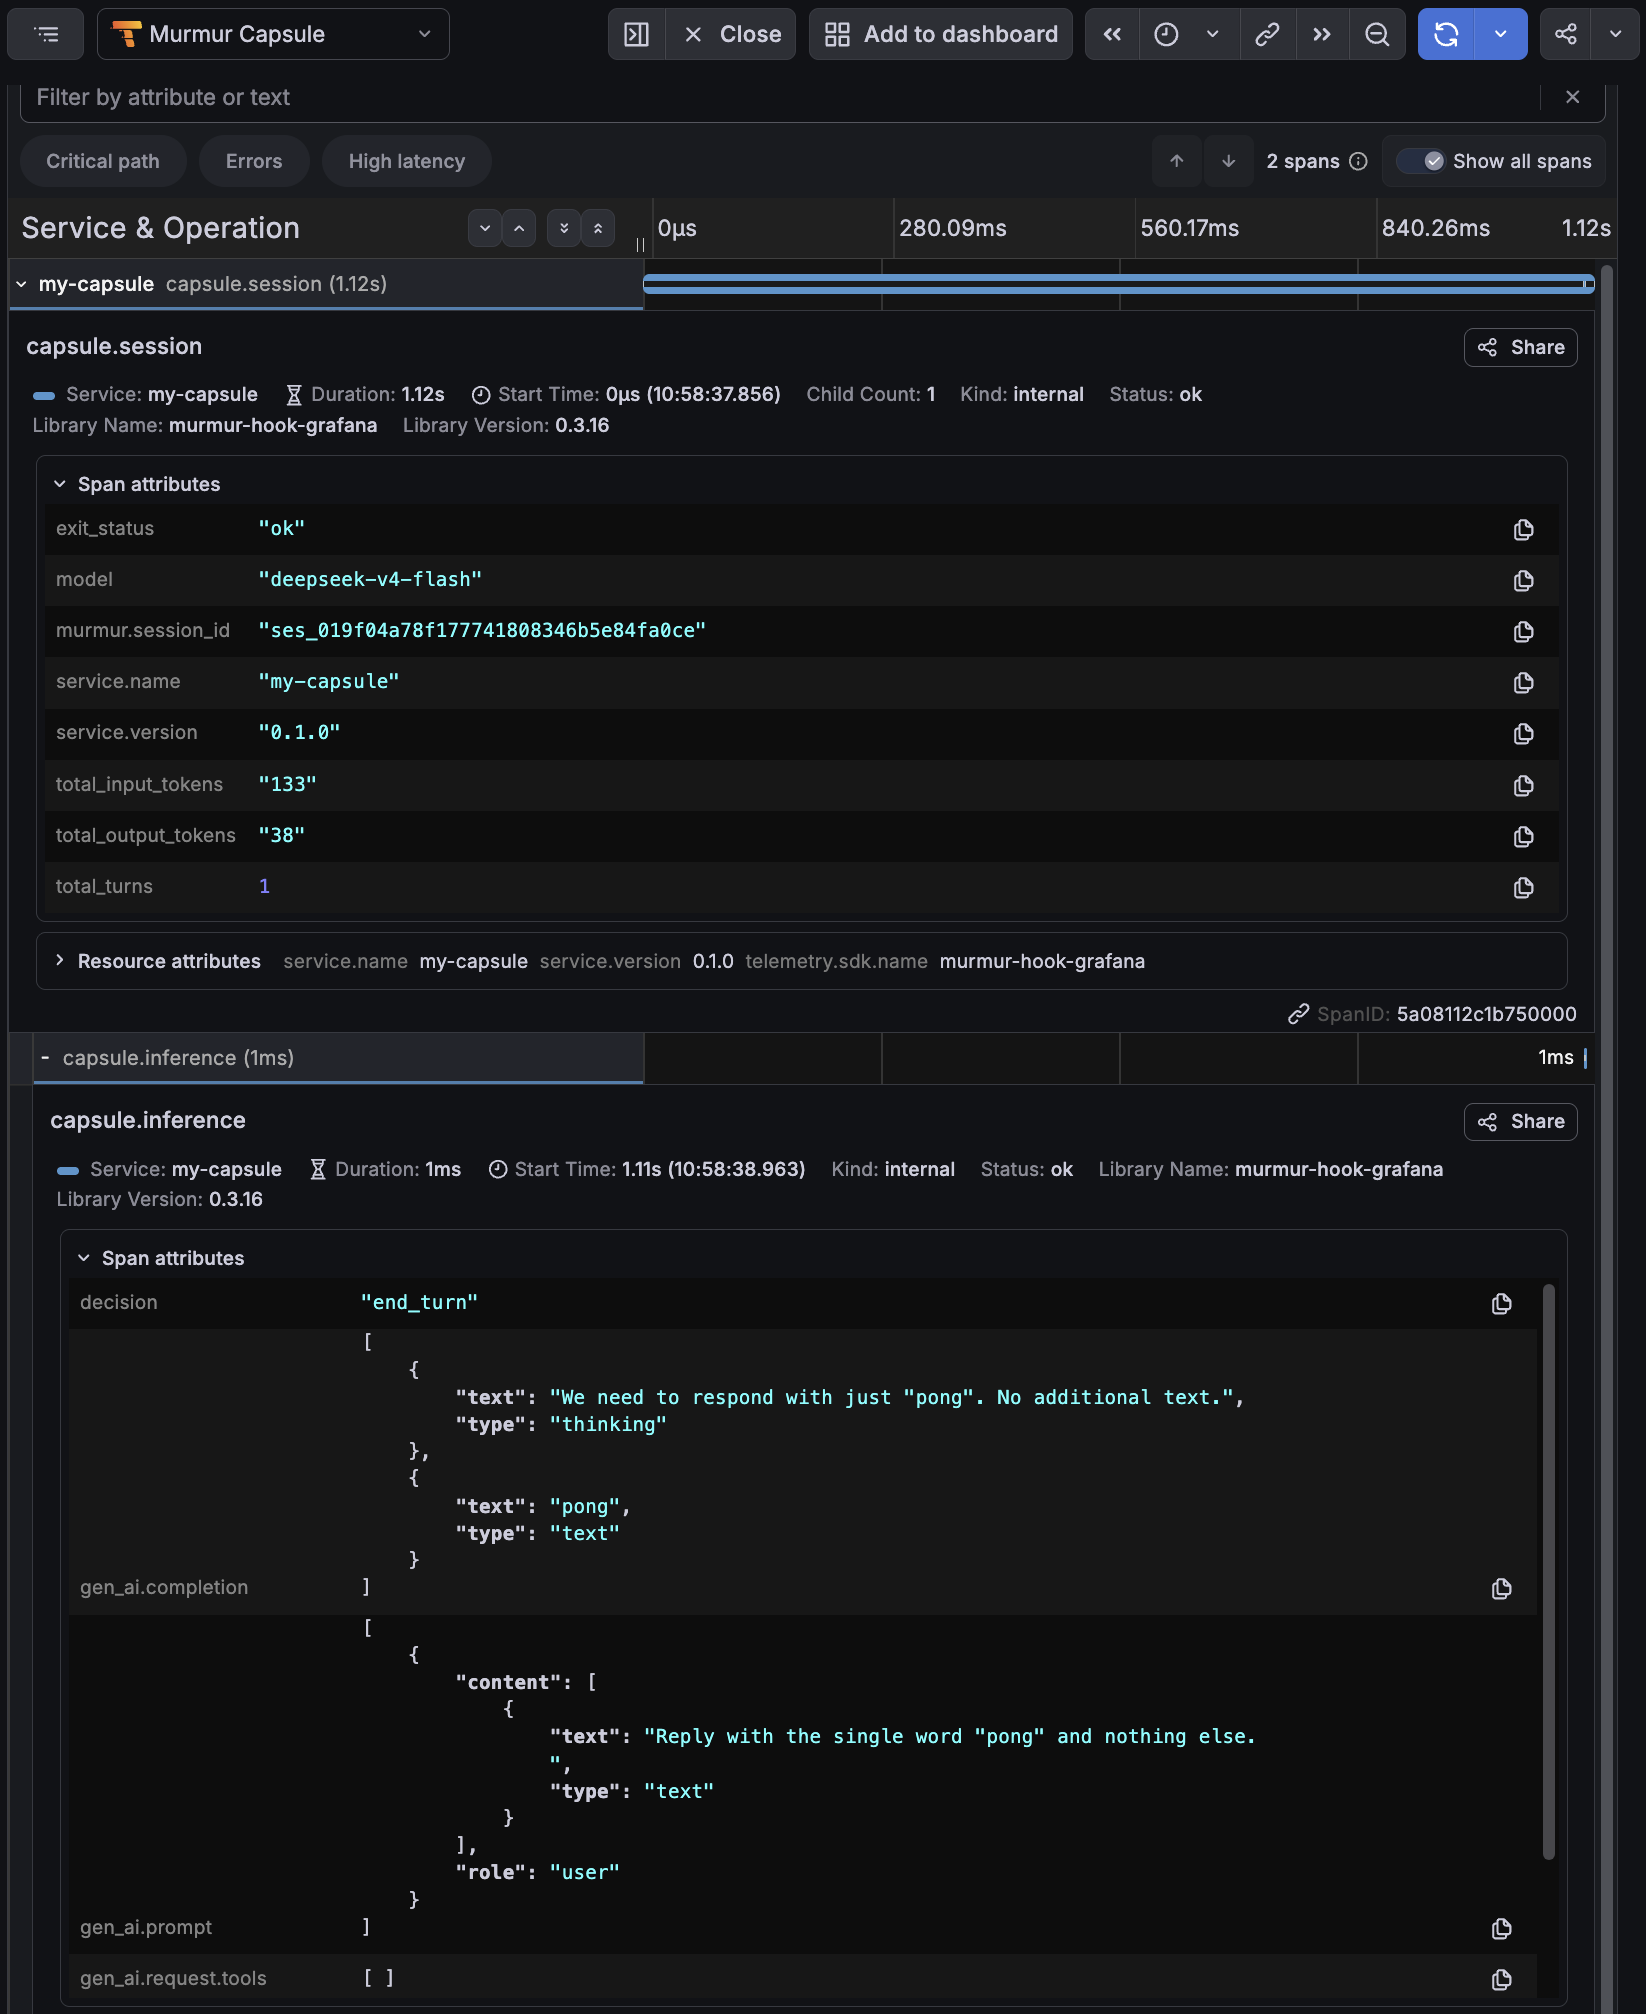Viewport: 1646px width, 2014px height.
Task: Share the capsule.session span
Action: point(1521,347)
